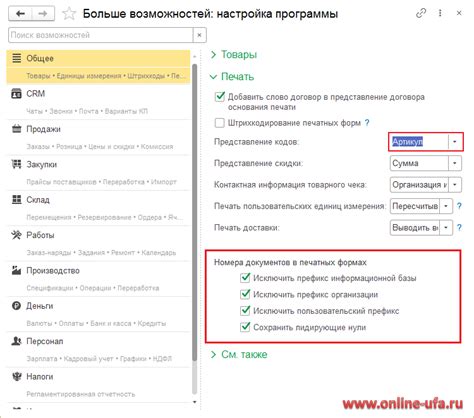Click the Сумма value field
This screenshot has height=418, width=474.
[x=419, y=163]
